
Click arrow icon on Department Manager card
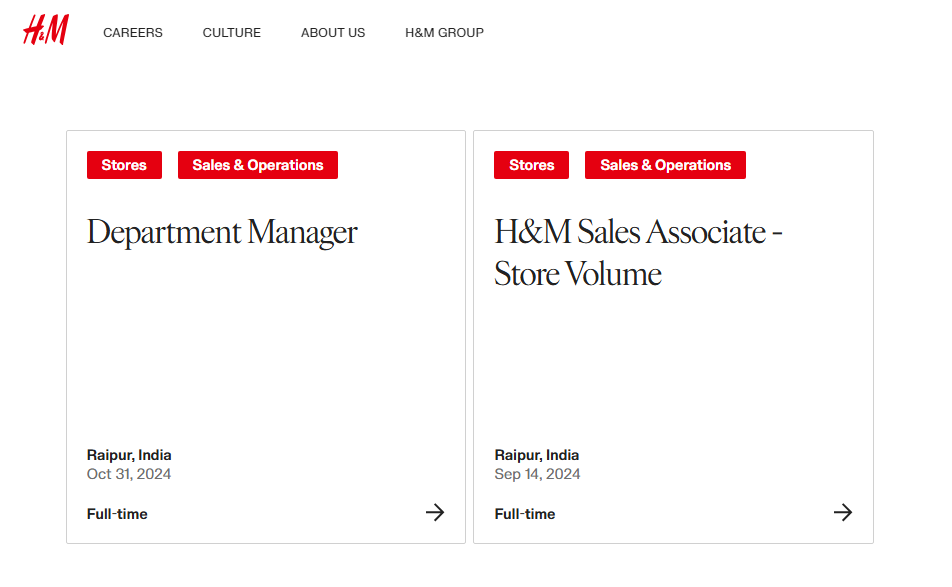point(435,512)
